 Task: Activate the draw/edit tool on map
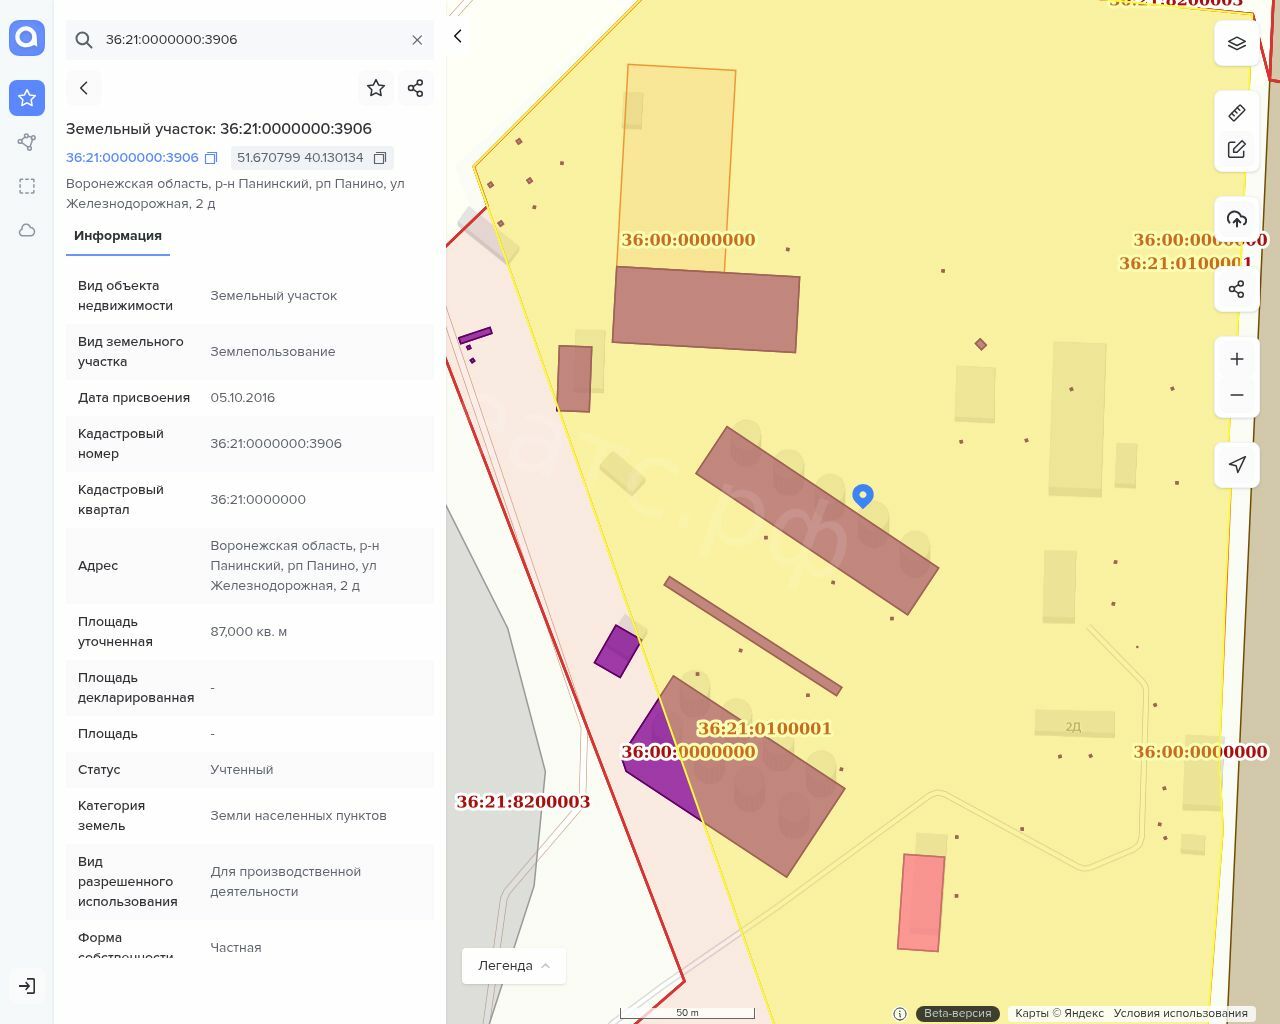pyautogui.click(x=1236, y=150)
